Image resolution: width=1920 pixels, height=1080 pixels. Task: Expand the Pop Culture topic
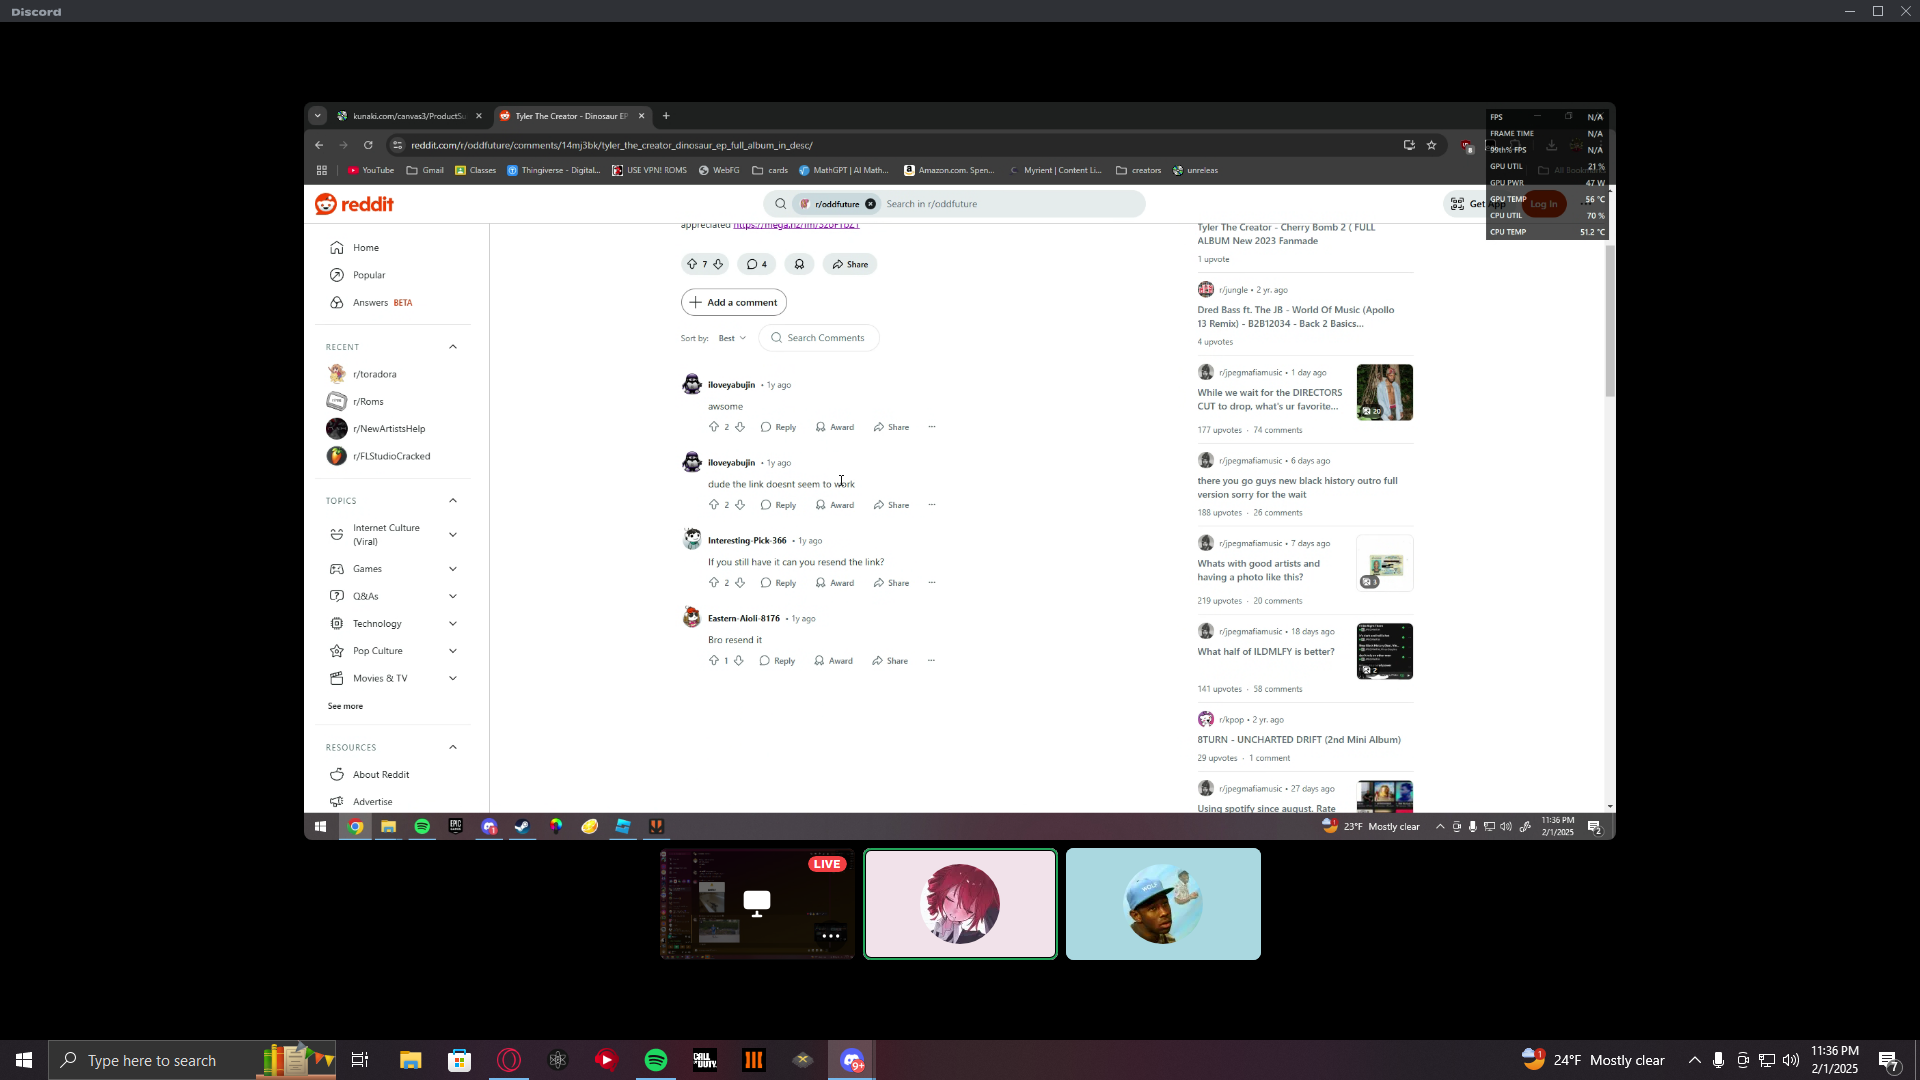tap(453, 651)
